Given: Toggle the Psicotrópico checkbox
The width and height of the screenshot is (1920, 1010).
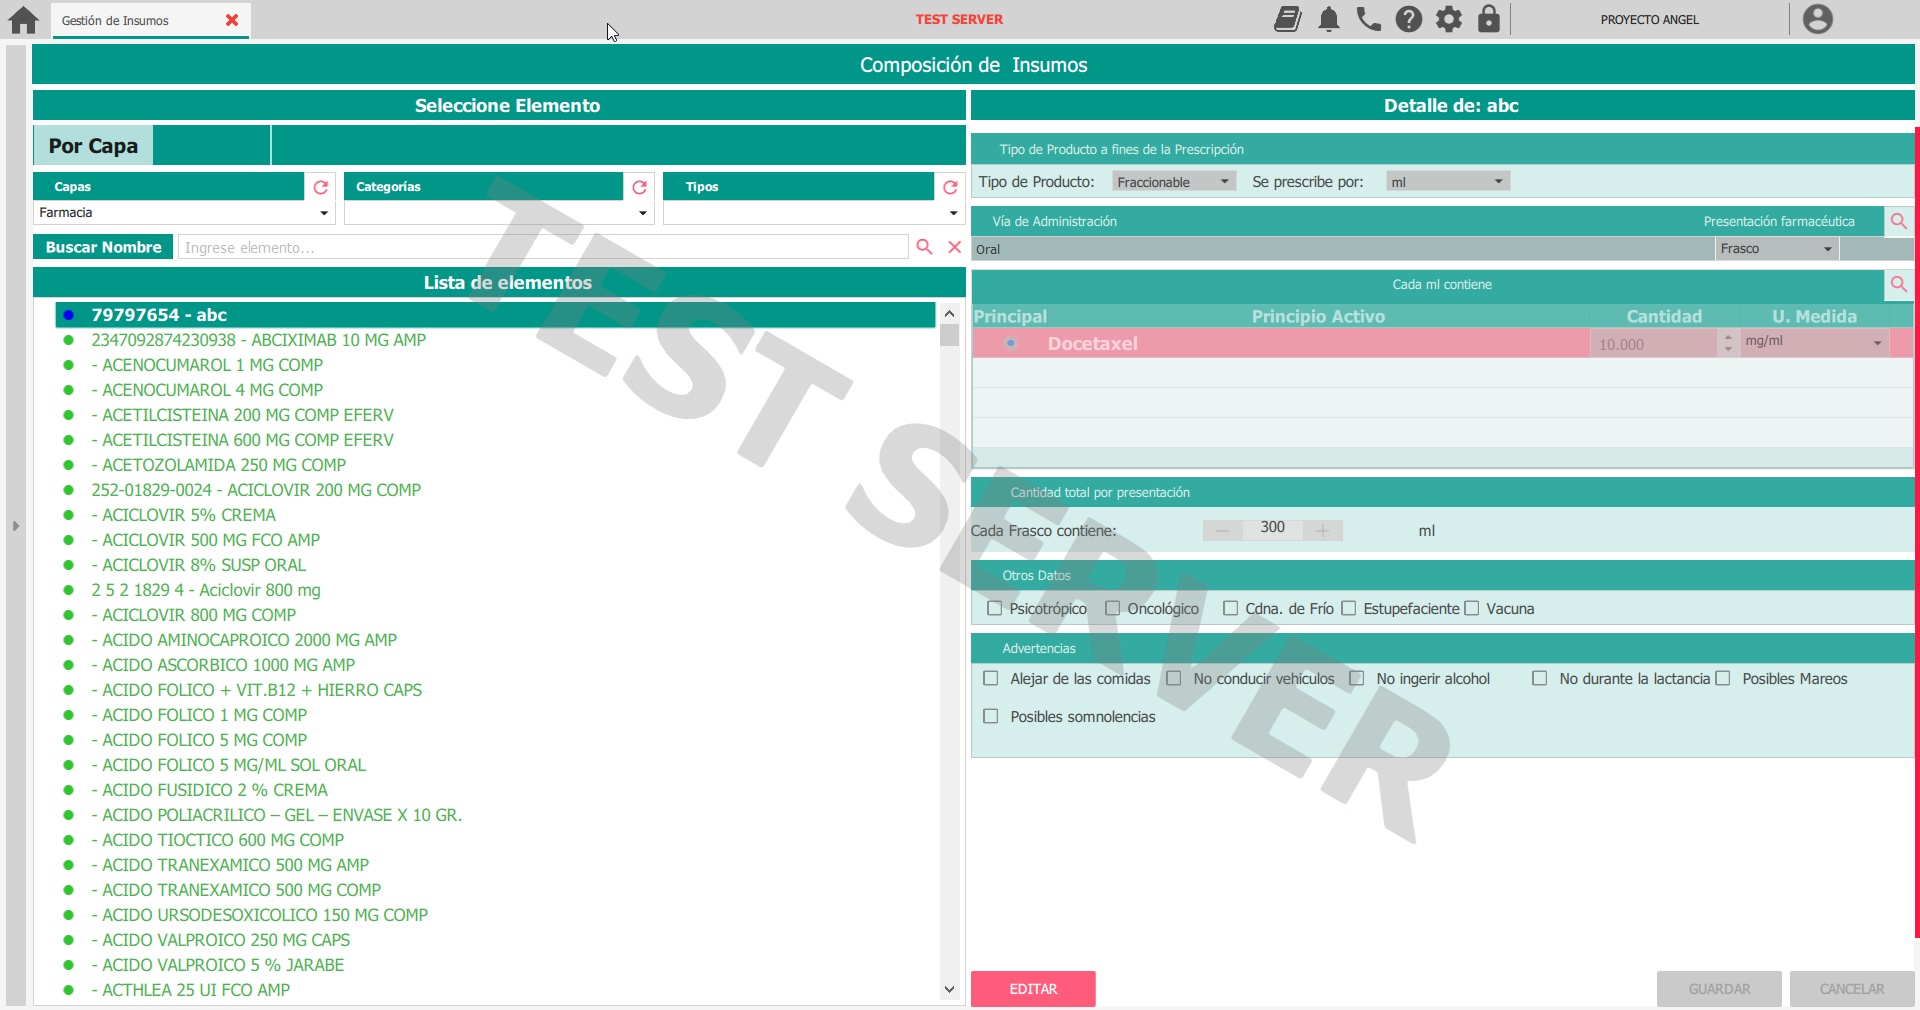Looking at the screenshot, I should tap(994, 608).
